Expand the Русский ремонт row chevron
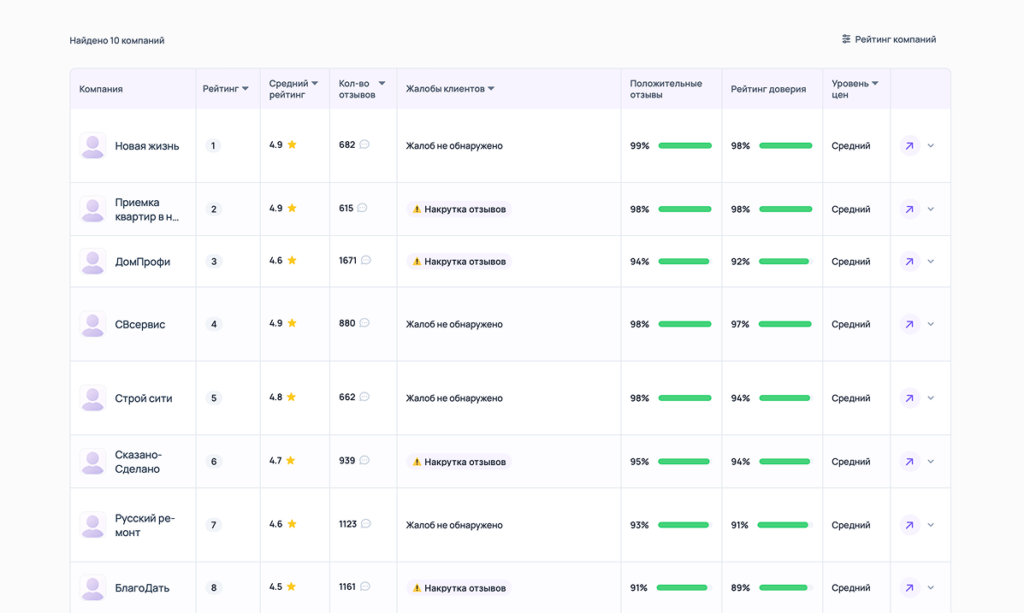1024x613 pixels. (x=931, y=525)
